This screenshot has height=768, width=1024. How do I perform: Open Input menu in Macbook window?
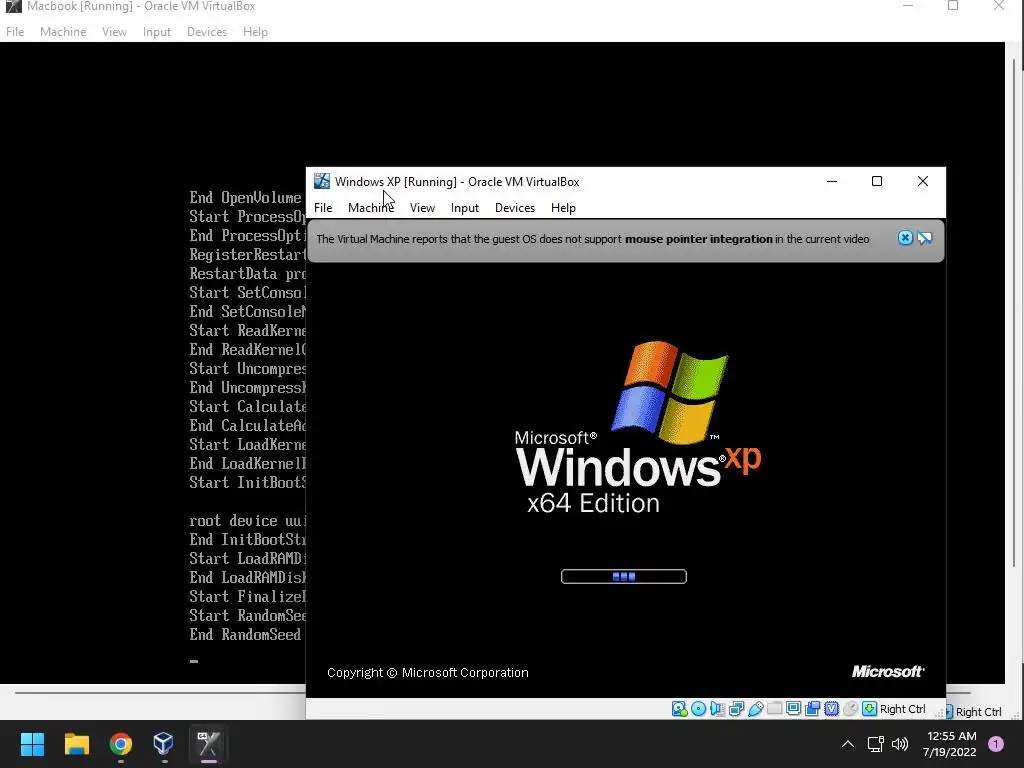click(x=157, y=32)
